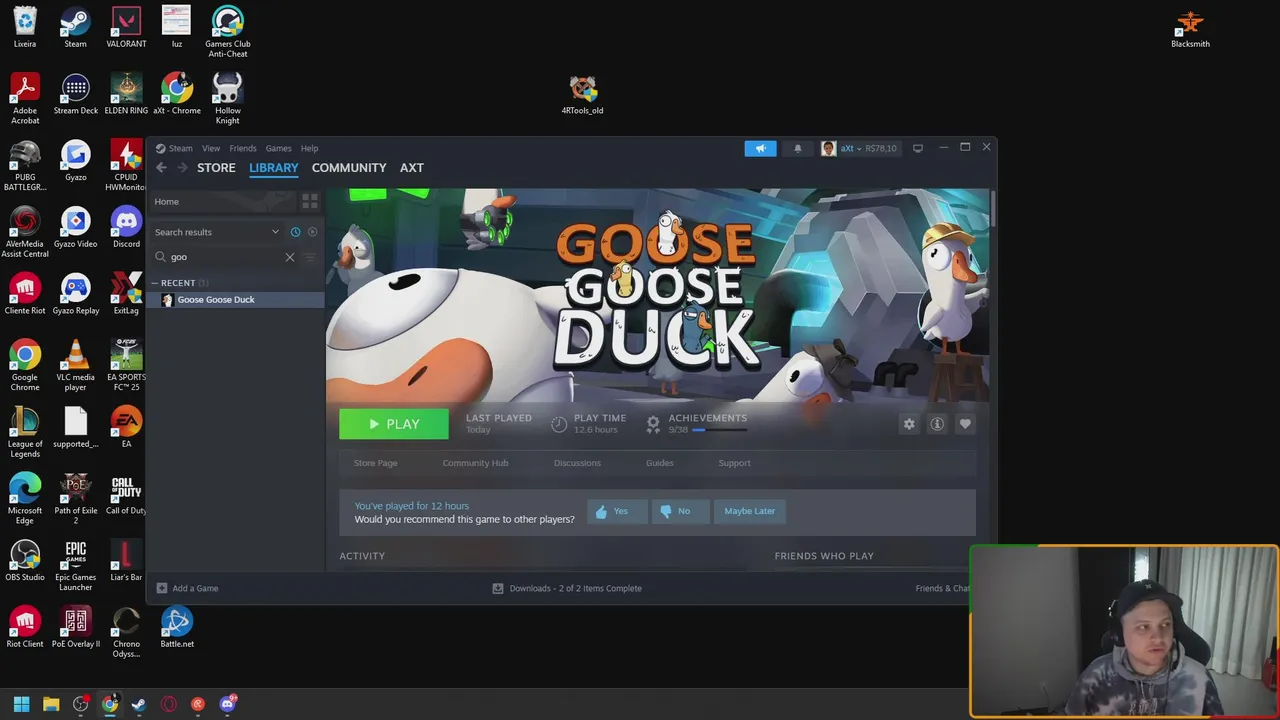Choose No for game recommendation
Viewport: 1280px width, 720px height.
[680, 511]
